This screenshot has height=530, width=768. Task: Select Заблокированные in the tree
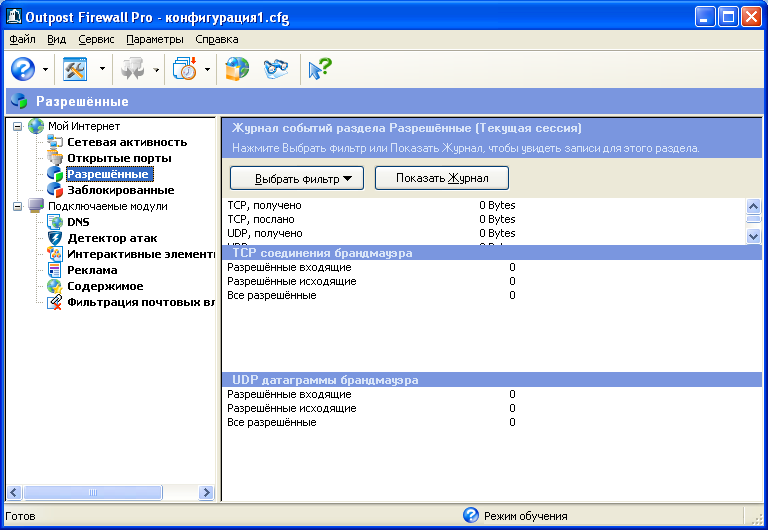coord(121,190)
